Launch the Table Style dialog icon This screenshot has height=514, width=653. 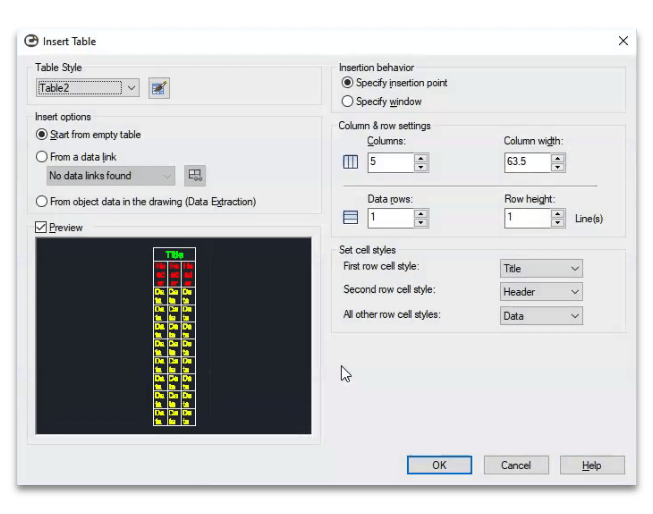pos(159,88)
